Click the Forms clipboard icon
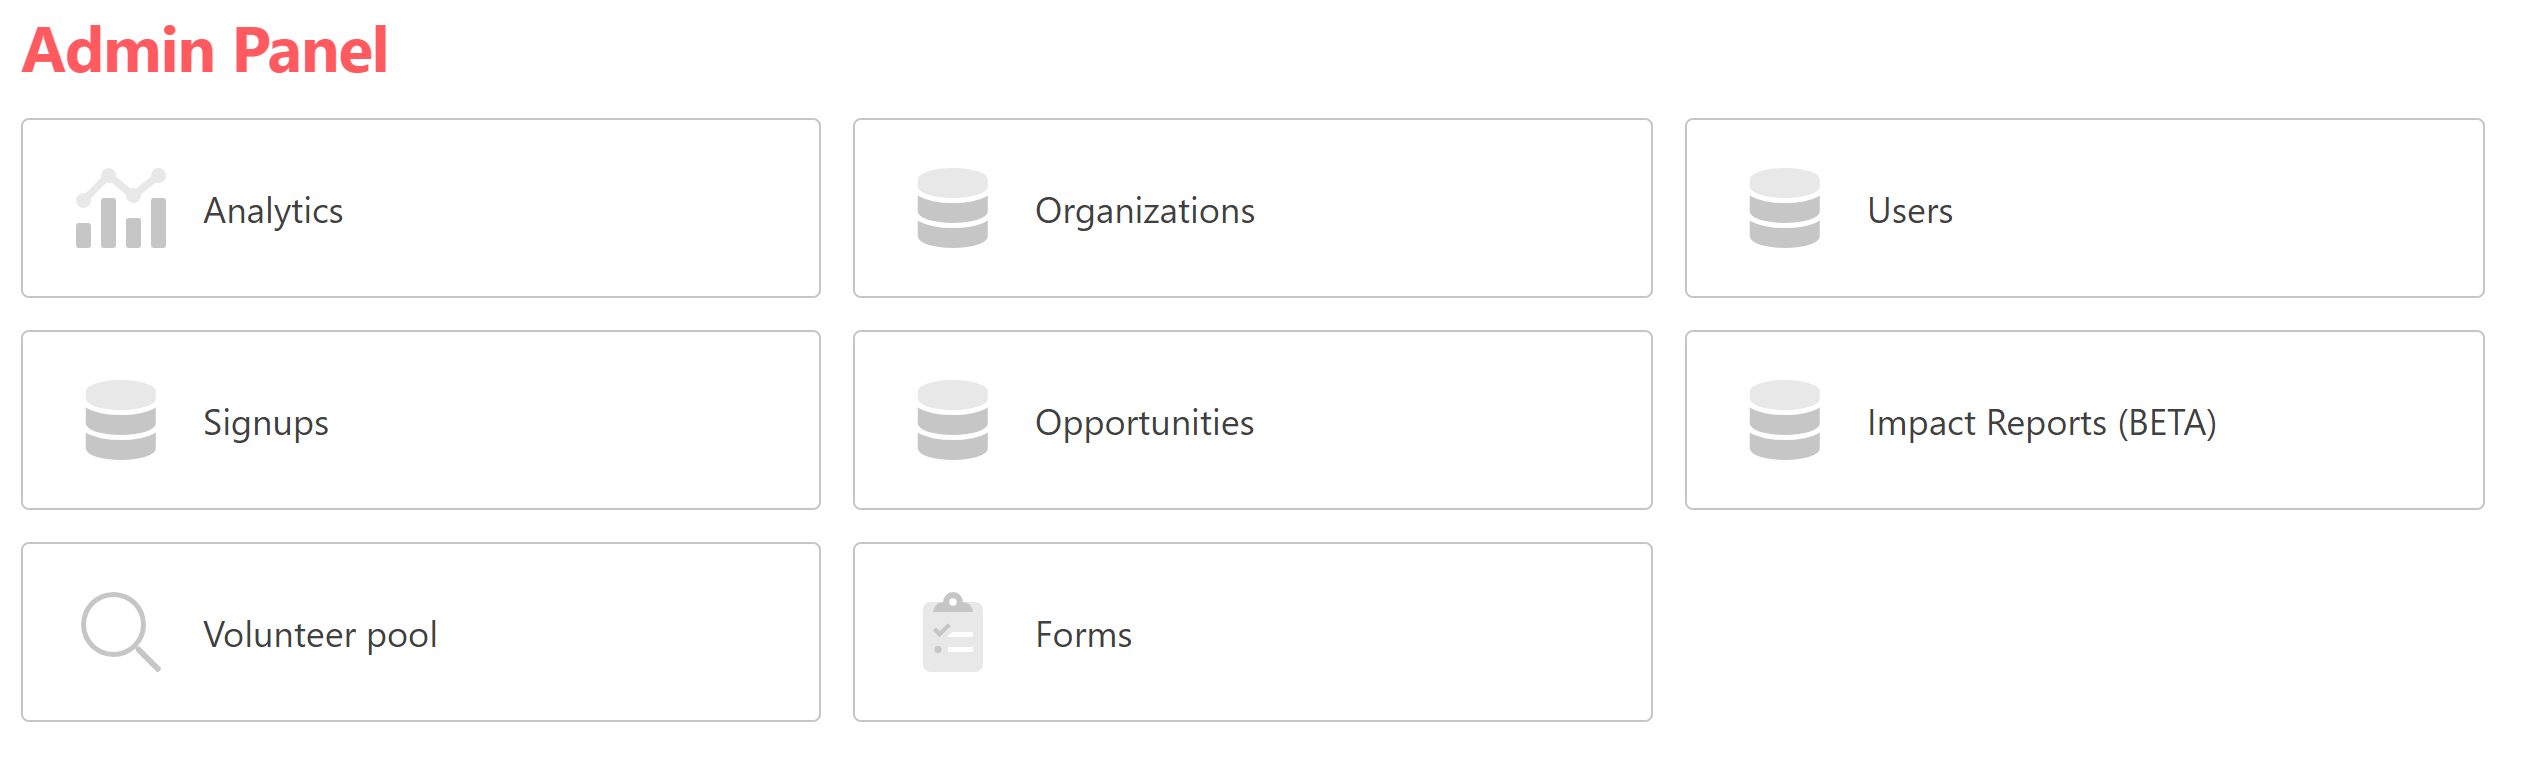This screenshot has width=2527, height=766. point(952,633)
